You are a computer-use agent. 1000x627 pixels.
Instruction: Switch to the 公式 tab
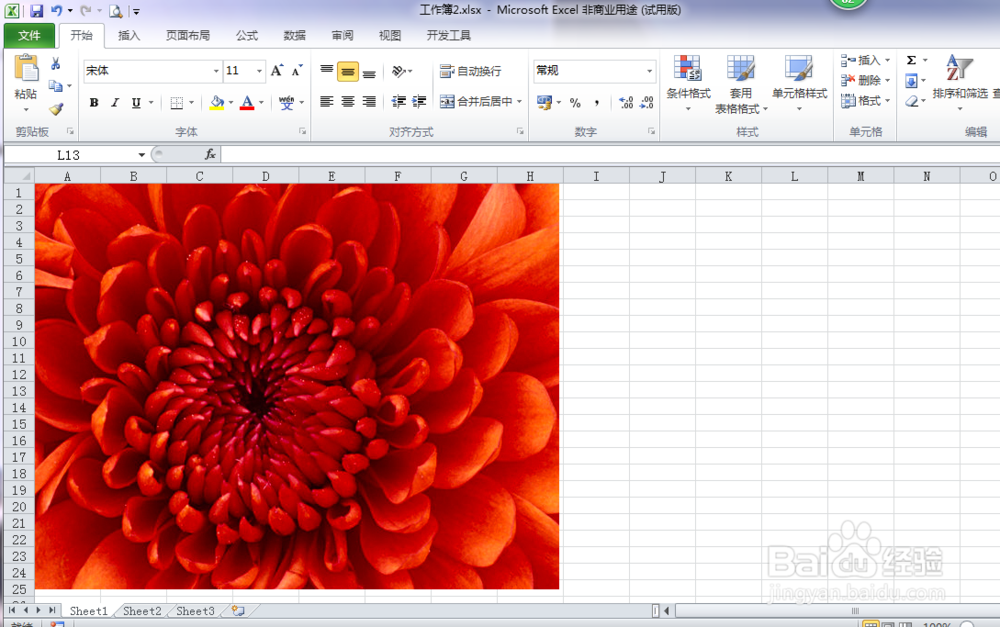point(247,35)
